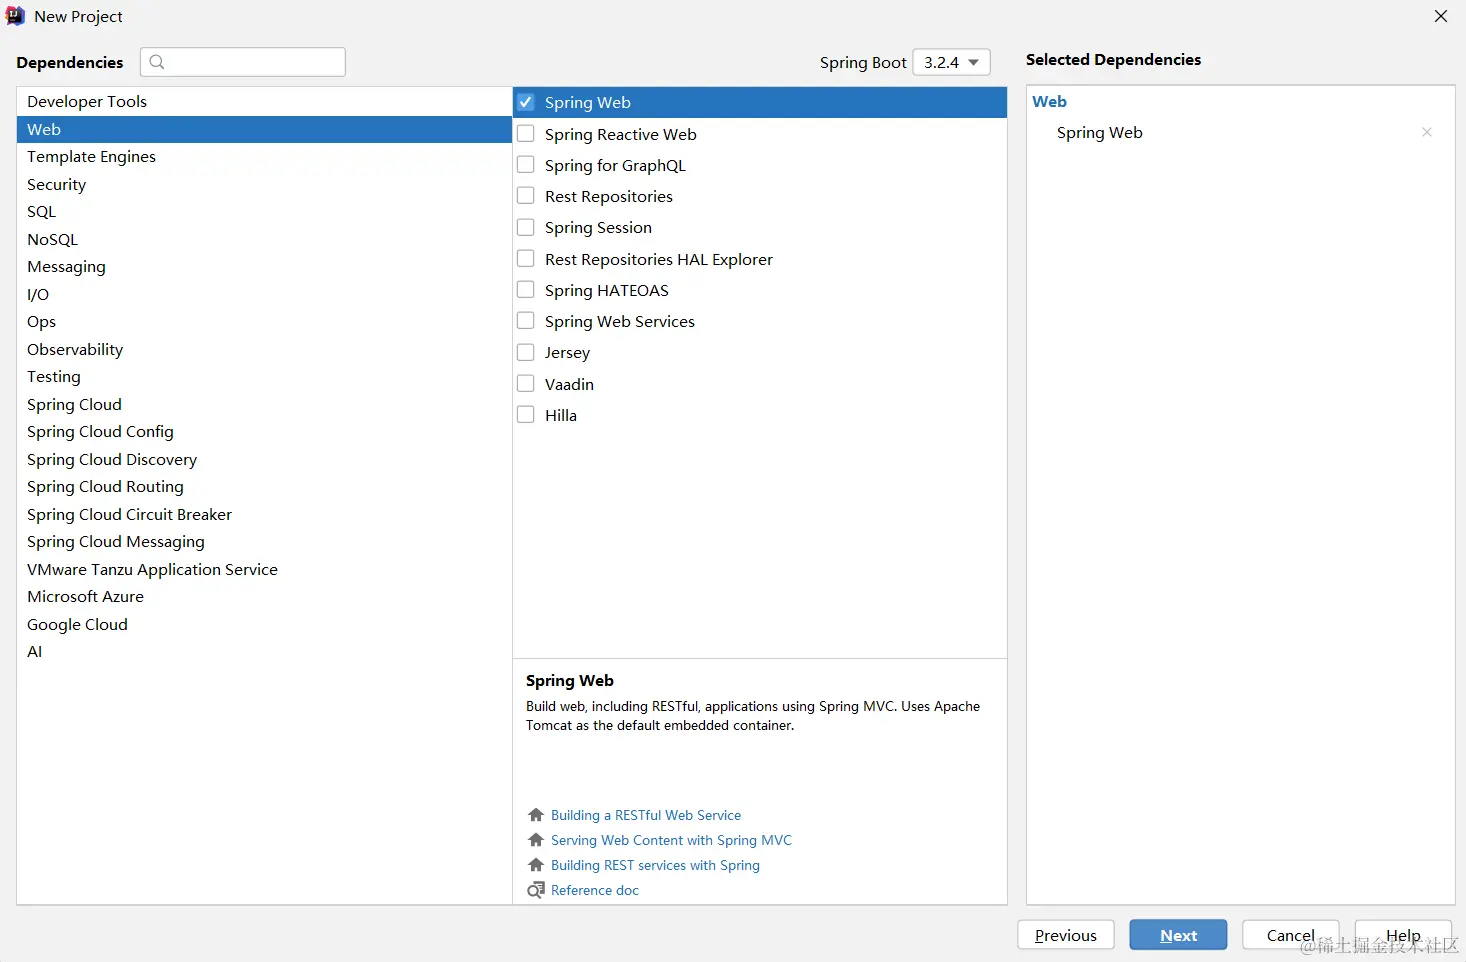Click the Reference doc icon
The width and height of the screenshot is (1466, 962).
[536, 890]
